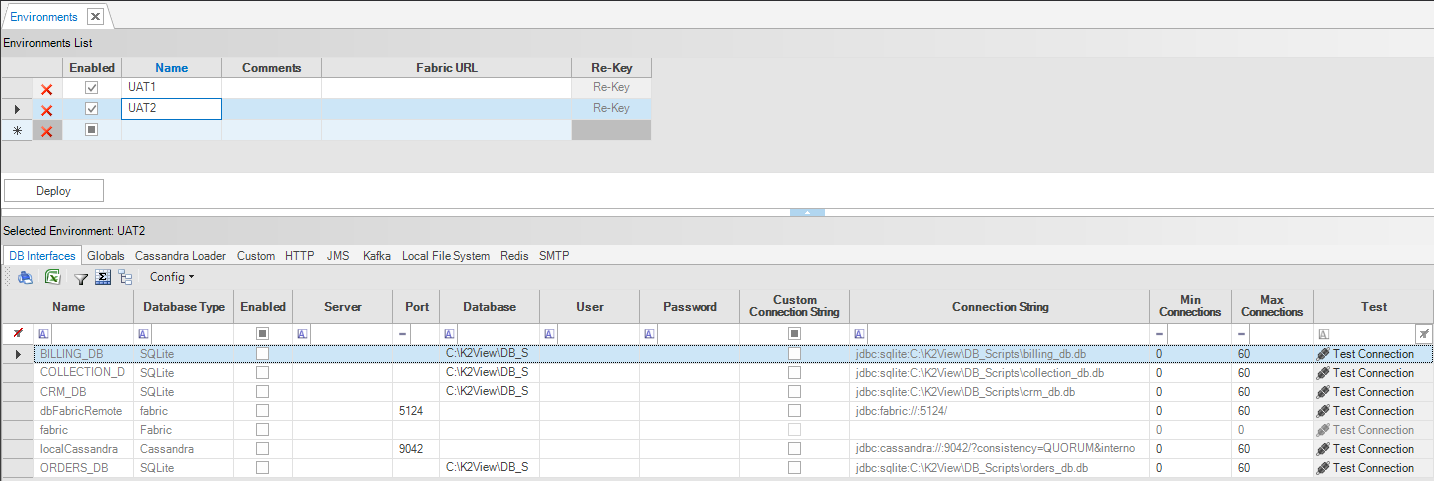Image resolution: width=1434 pixels, height=481 pixels.
Task: Delete the UAT1 environment with its red X
Action: [46, 89]
